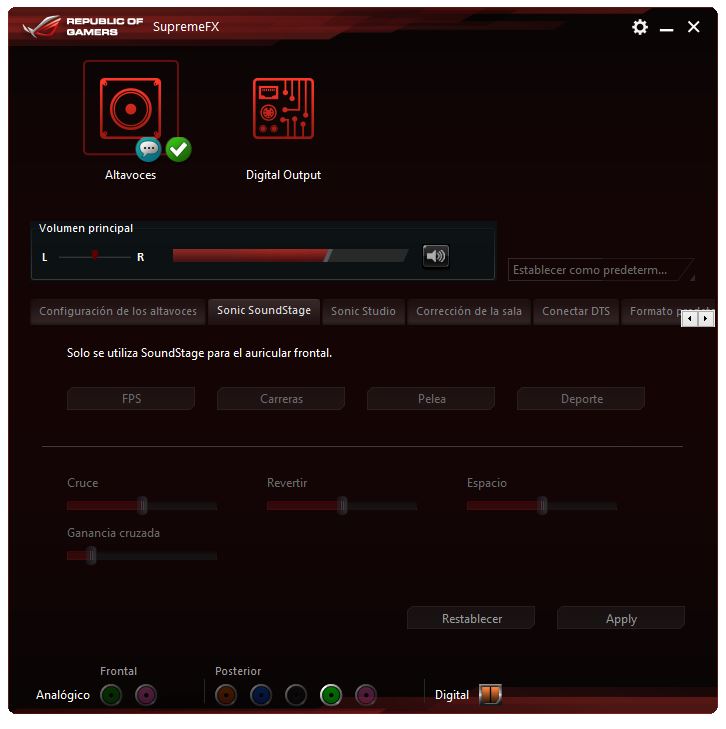Click the orange Posterior analog jack
Viewport: 726px width, 729px height.
(x=227, y=694)
